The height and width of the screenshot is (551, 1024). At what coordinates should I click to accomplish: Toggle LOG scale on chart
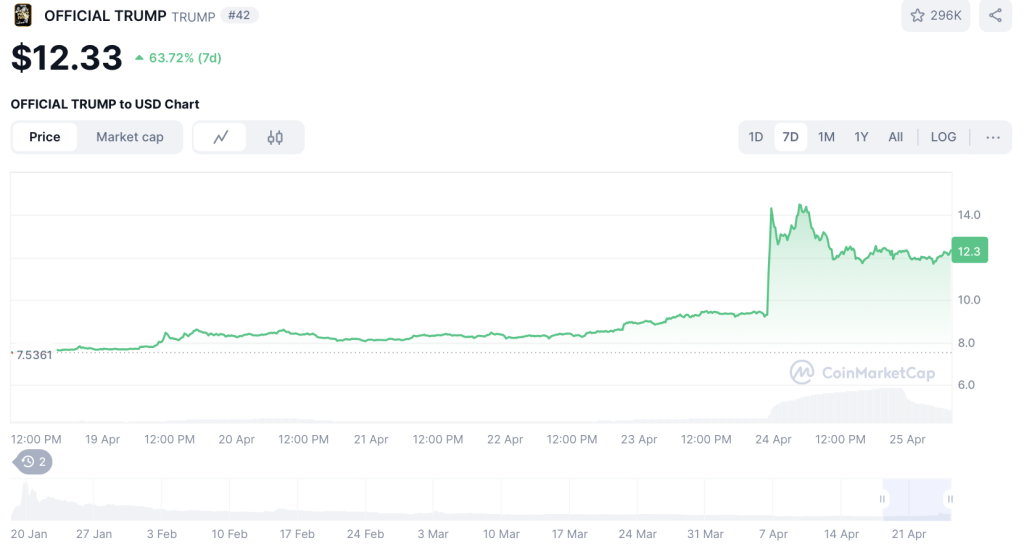[943, 137]
